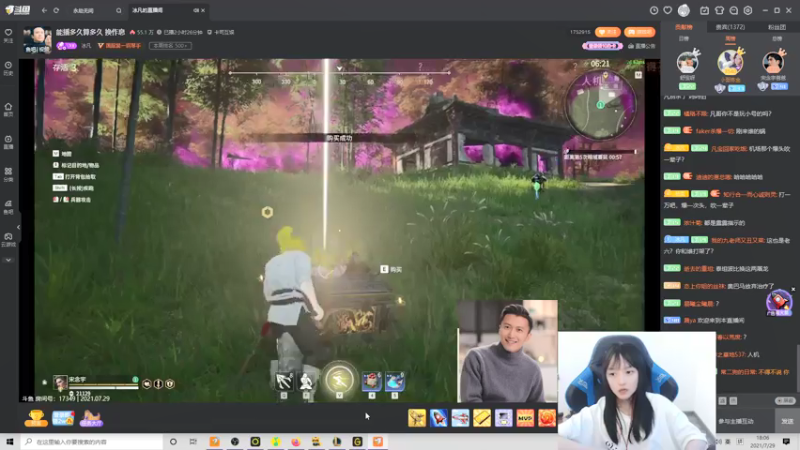
Task: Open the right crowned avatar in the ranking
Action: point(773,62)
